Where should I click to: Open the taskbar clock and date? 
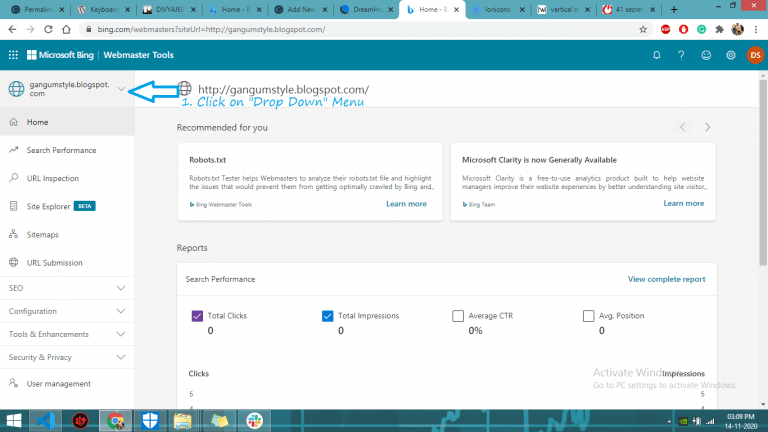coord(741,421)
